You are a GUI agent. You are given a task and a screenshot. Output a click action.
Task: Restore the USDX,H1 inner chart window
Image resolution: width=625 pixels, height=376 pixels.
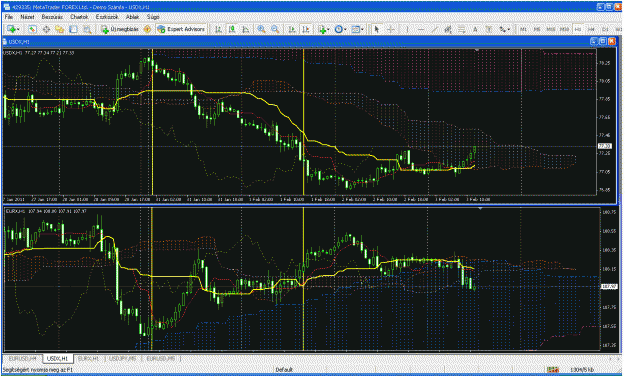tap(603, 41)
